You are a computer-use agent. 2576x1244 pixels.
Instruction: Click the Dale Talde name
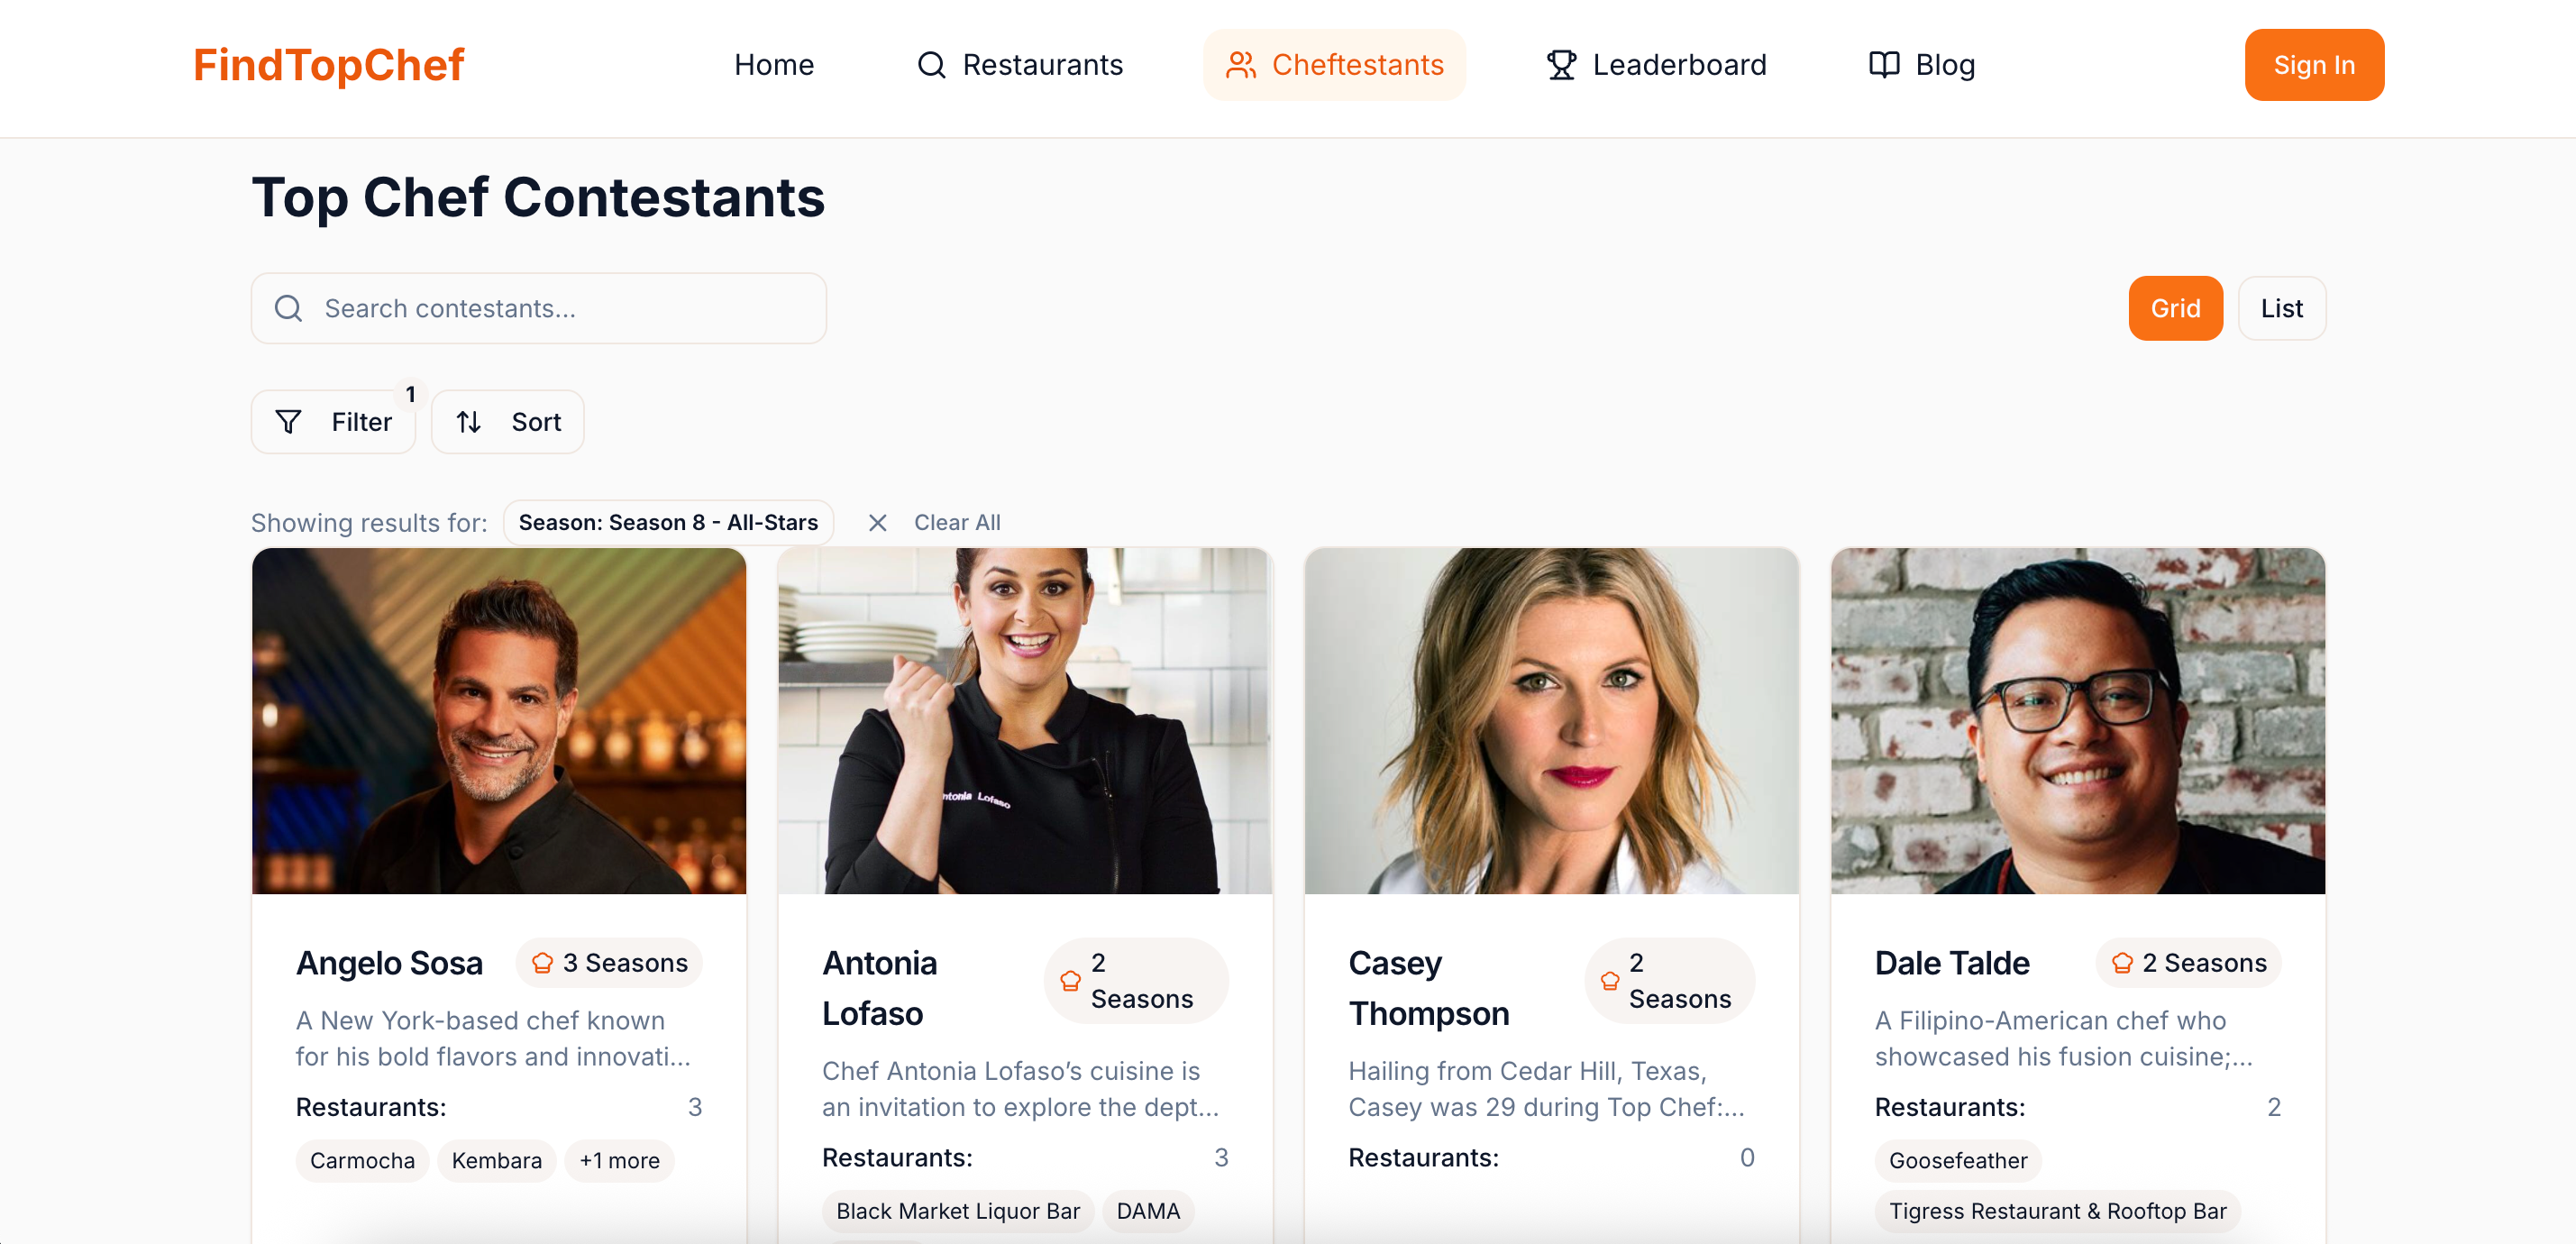coord(1952,962)
